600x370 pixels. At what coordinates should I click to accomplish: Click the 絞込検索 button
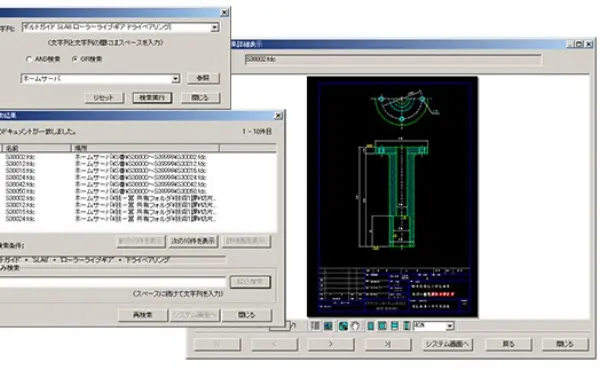tap(250, 282)
